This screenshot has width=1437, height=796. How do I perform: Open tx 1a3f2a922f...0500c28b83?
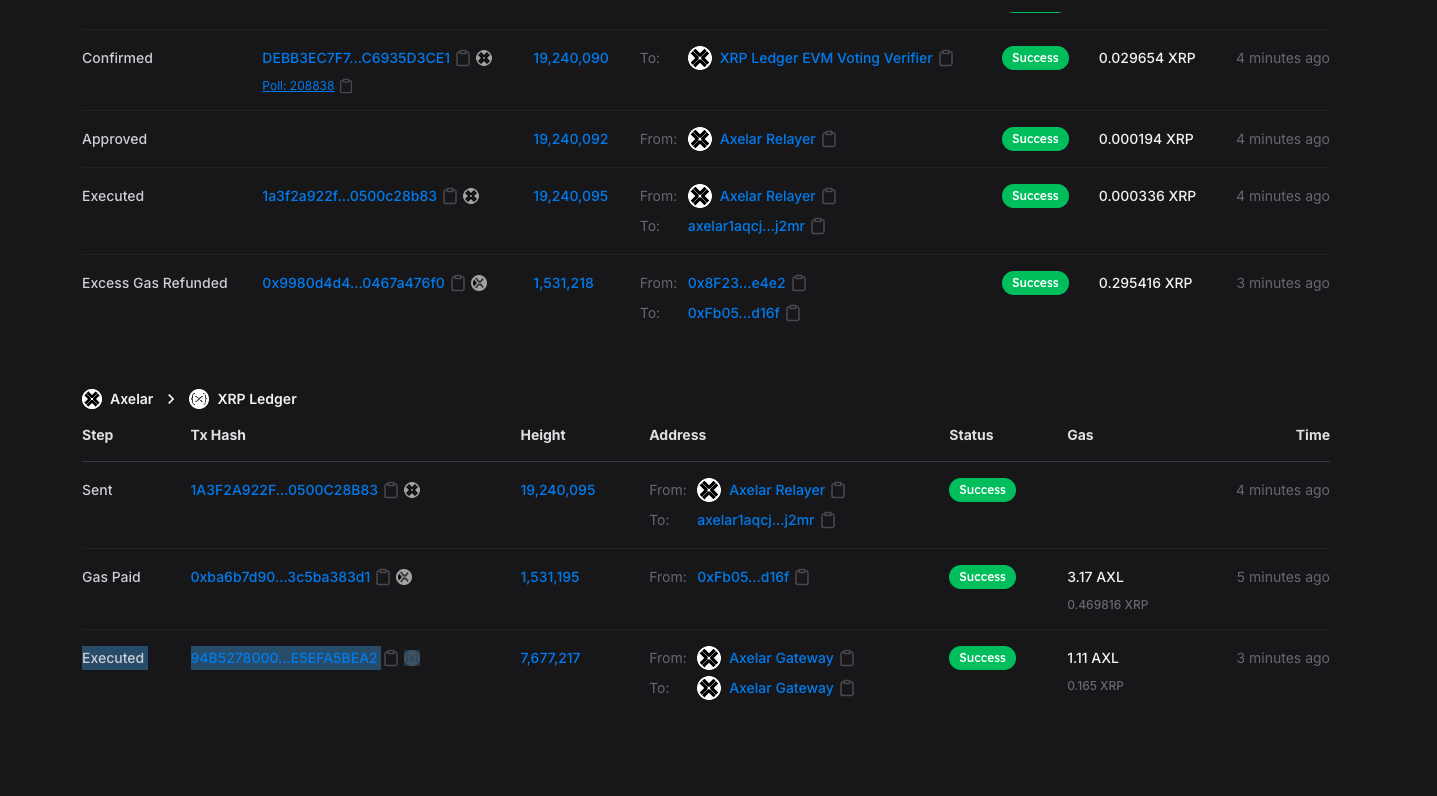tap(349, 196)
